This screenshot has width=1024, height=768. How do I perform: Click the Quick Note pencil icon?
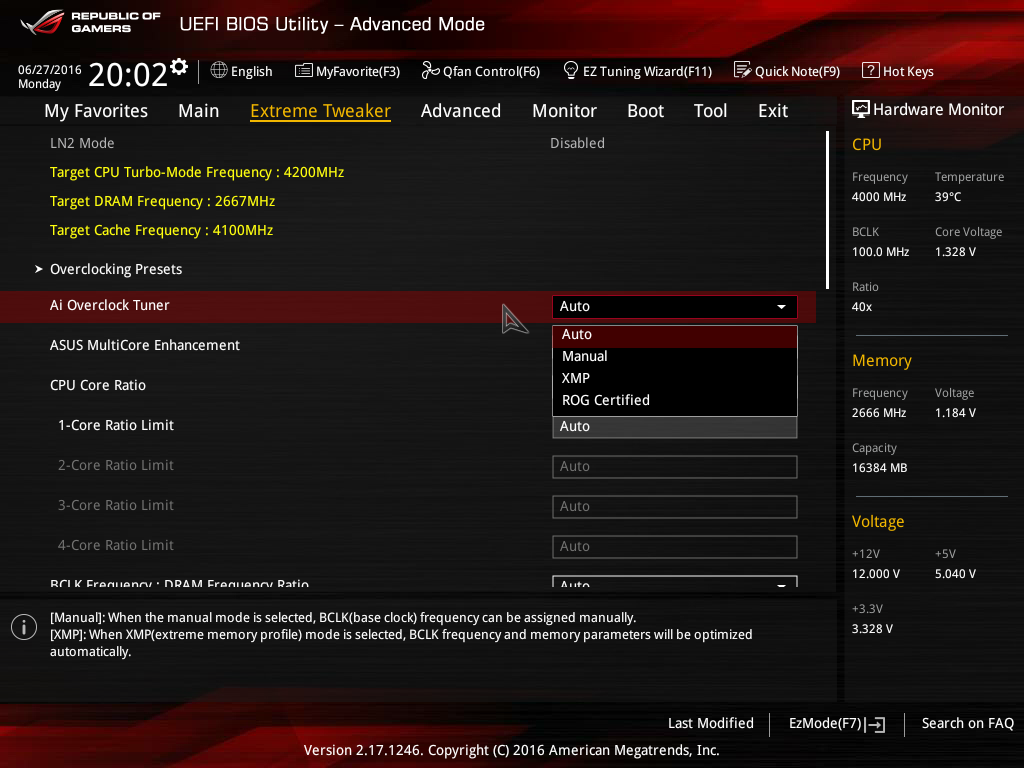[x=743, y=70]
